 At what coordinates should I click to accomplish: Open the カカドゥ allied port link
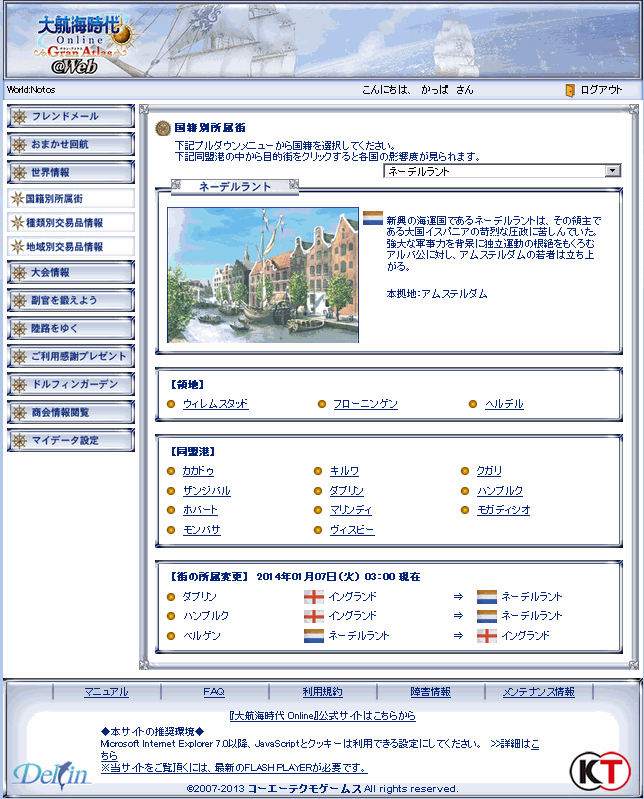[x=198, y=471]
